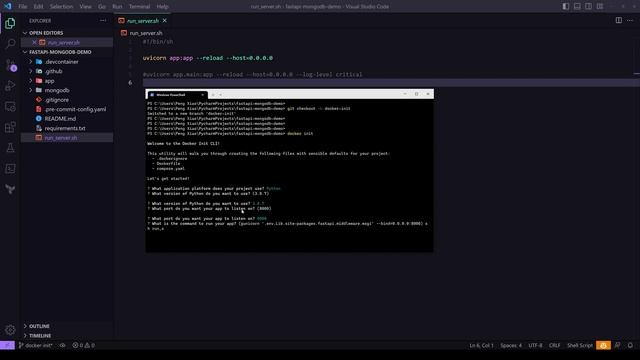Open pre-commit-config.yaml file
The width and height of the screenshot is (640, 360).
click(x=75, y=109)
